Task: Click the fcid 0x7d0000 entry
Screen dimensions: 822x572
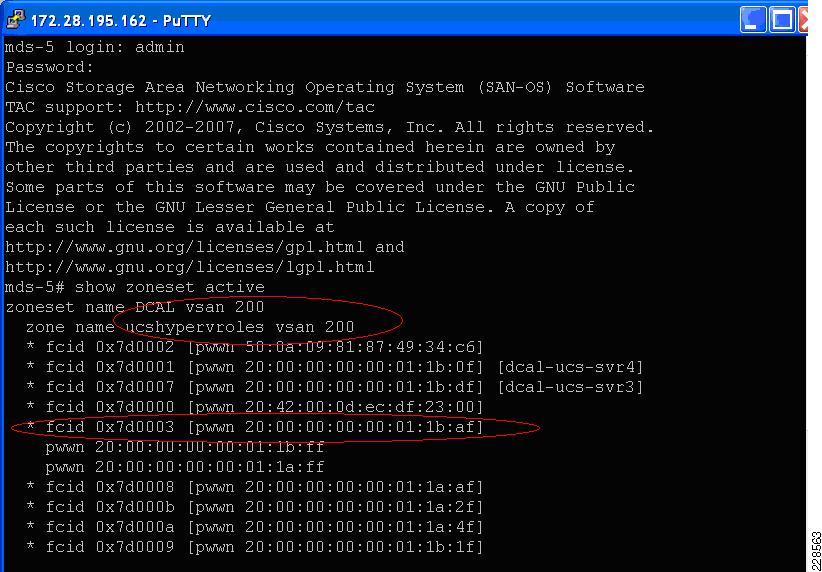Action: point(255,406)
